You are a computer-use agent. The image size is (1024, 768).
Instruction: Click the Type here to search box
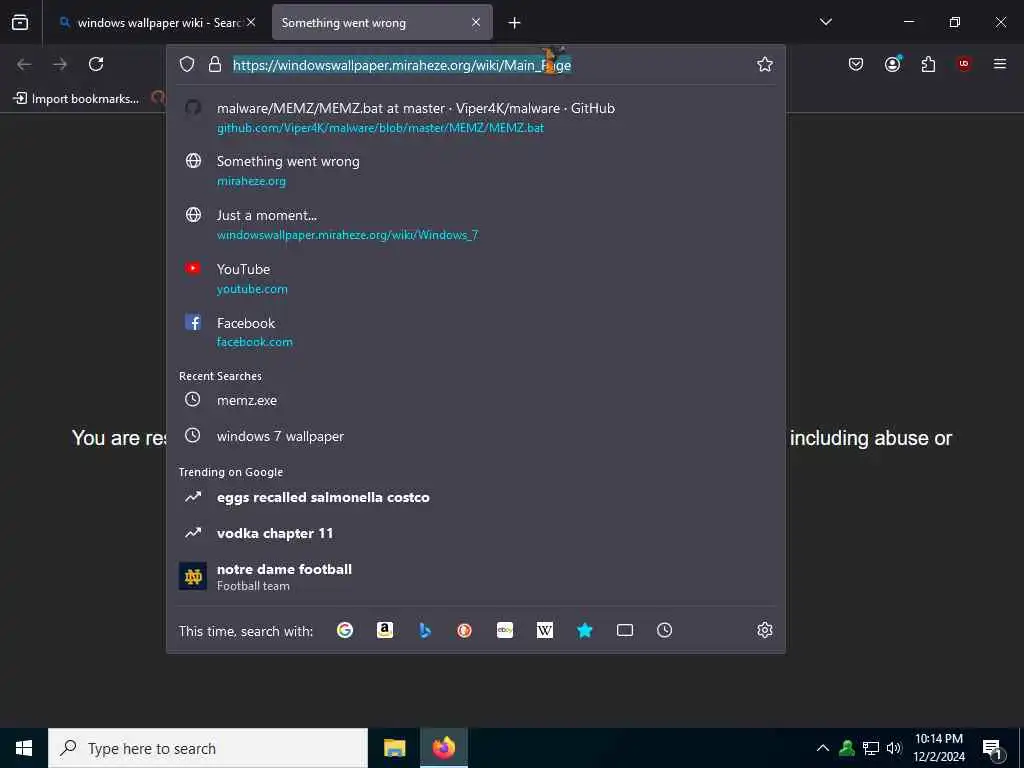pyautogui.click(x=208, y=748)
